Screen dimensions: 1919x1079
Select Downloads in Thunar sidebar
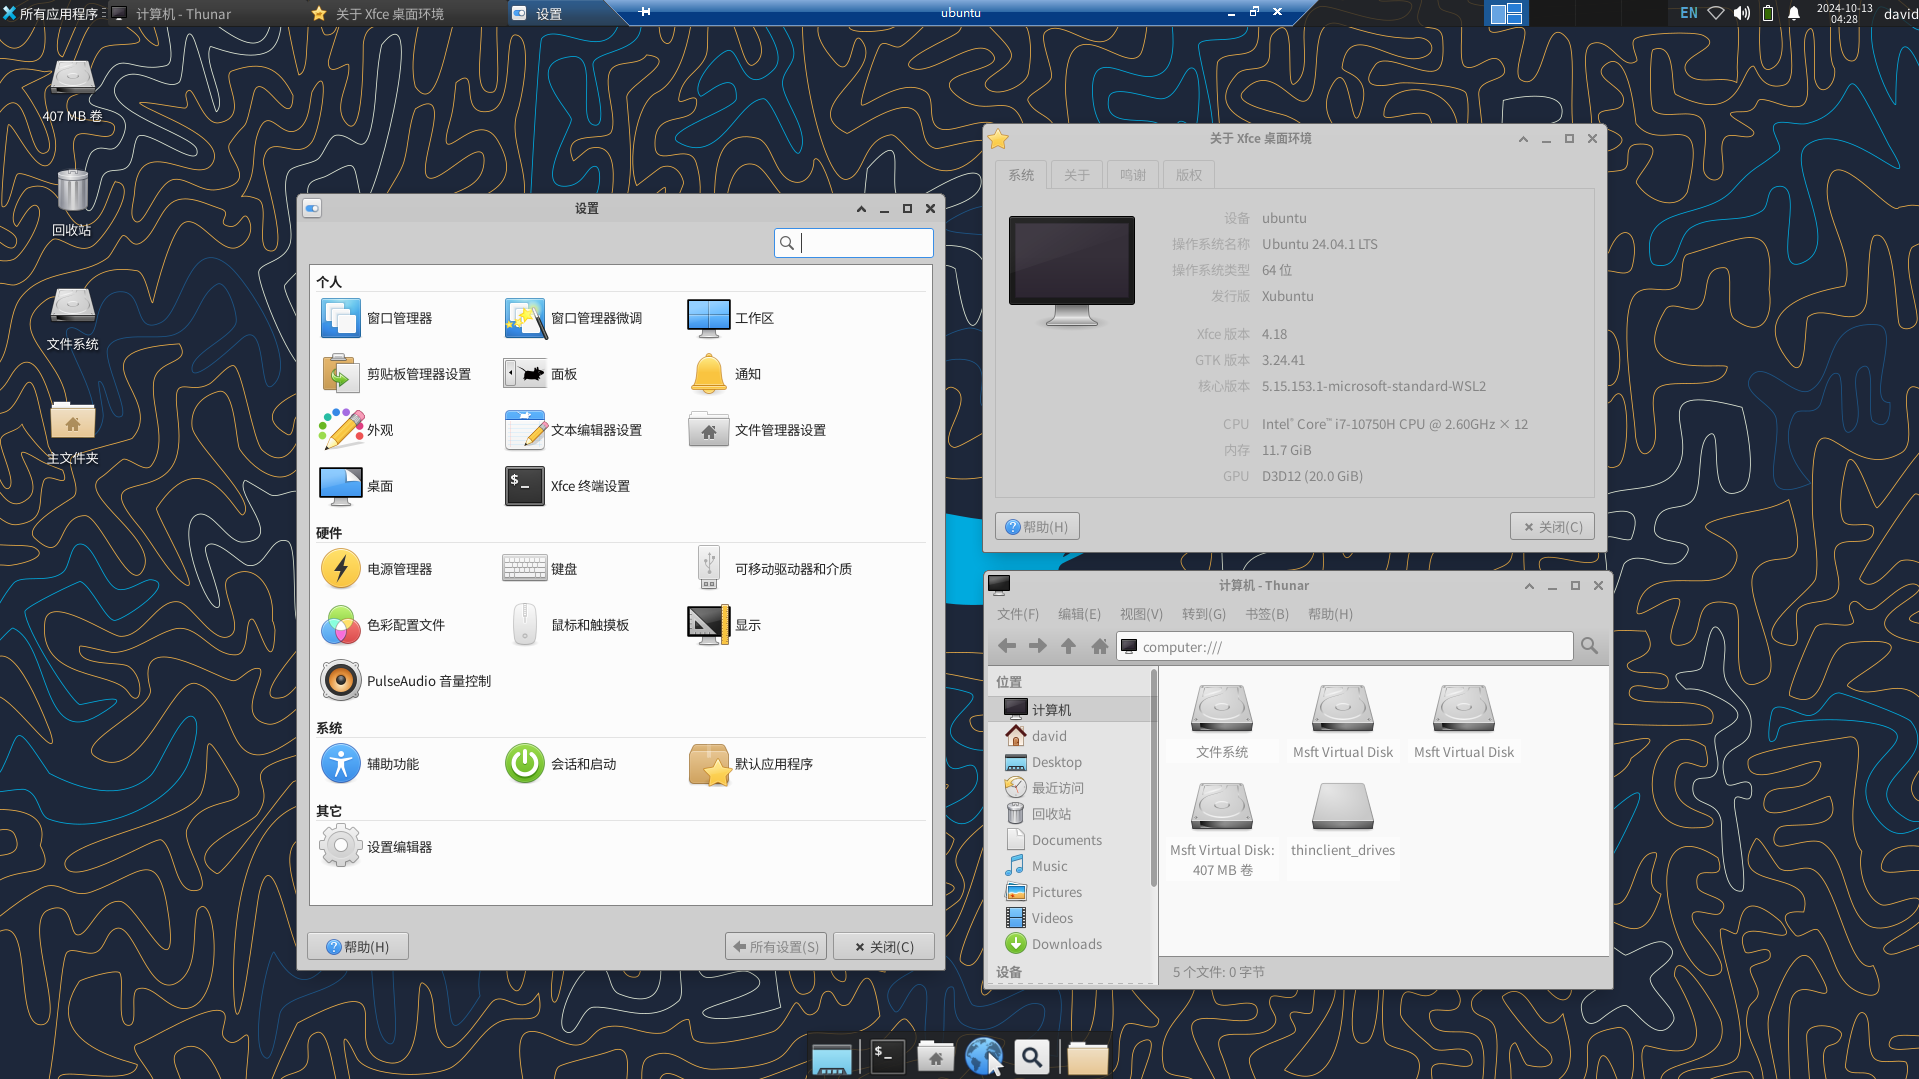pos(1070,944)
